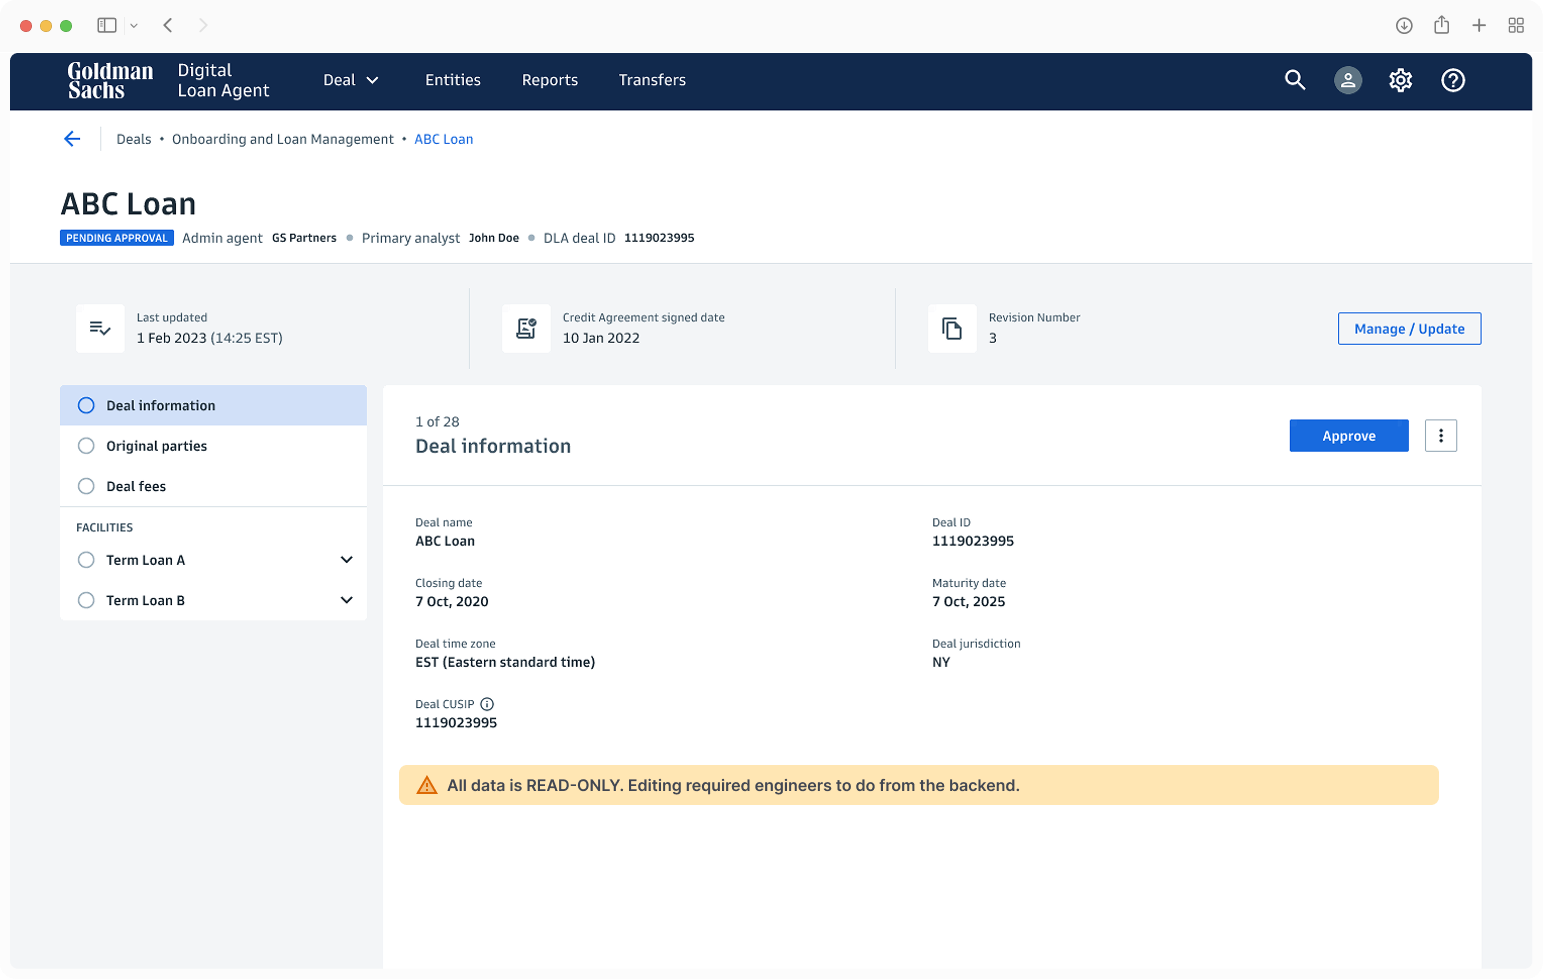Image resolution: width=1543 pixels, height=979 pixels.
Task: Select the Deal fees radio circle
Action: pos(86,486)
